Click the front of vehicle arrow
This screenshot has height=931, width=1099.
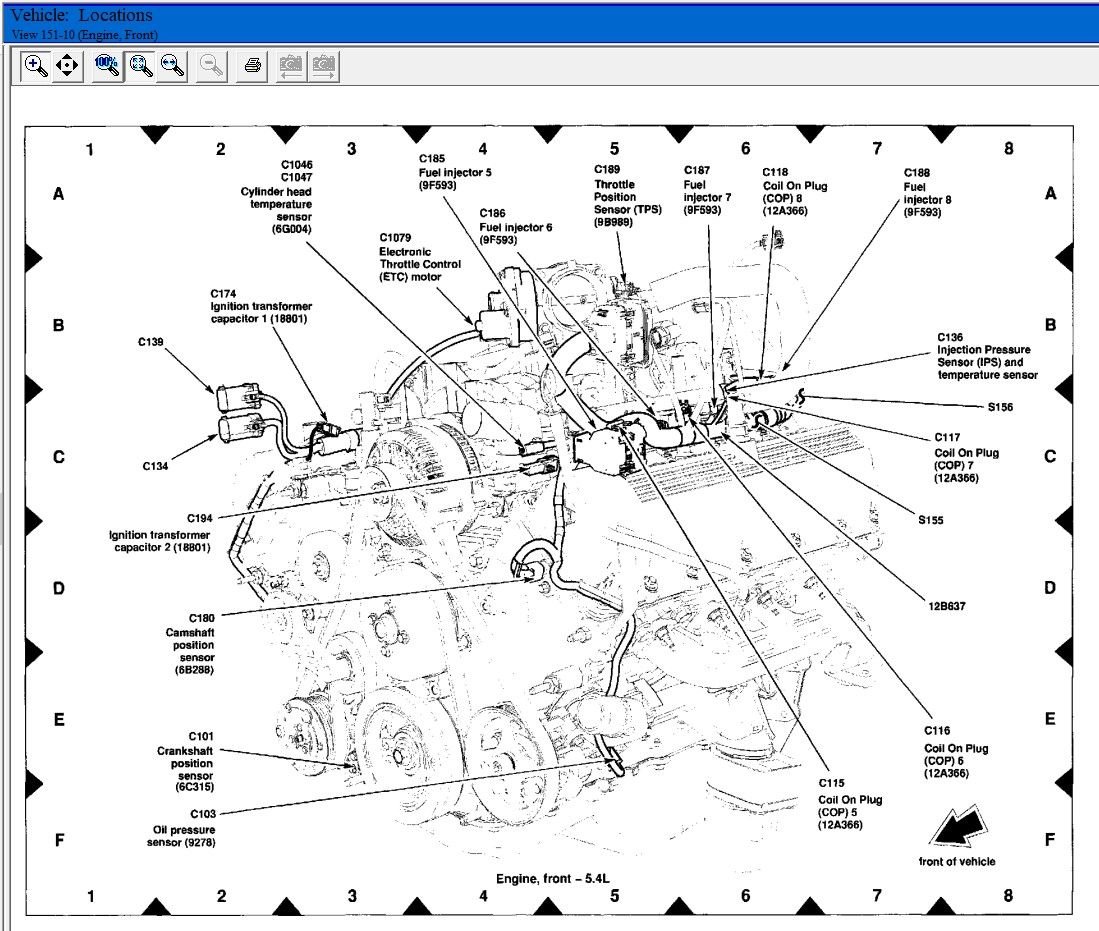tap(958, 827)
